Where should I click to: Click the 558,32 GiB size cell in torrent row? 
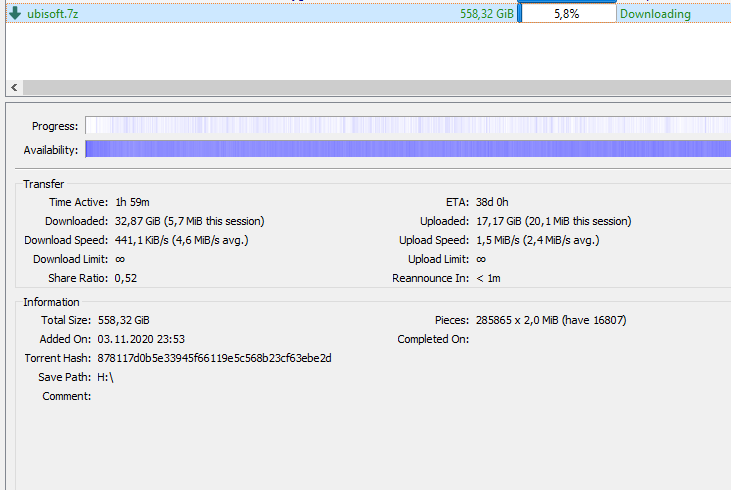click(487, 14)
